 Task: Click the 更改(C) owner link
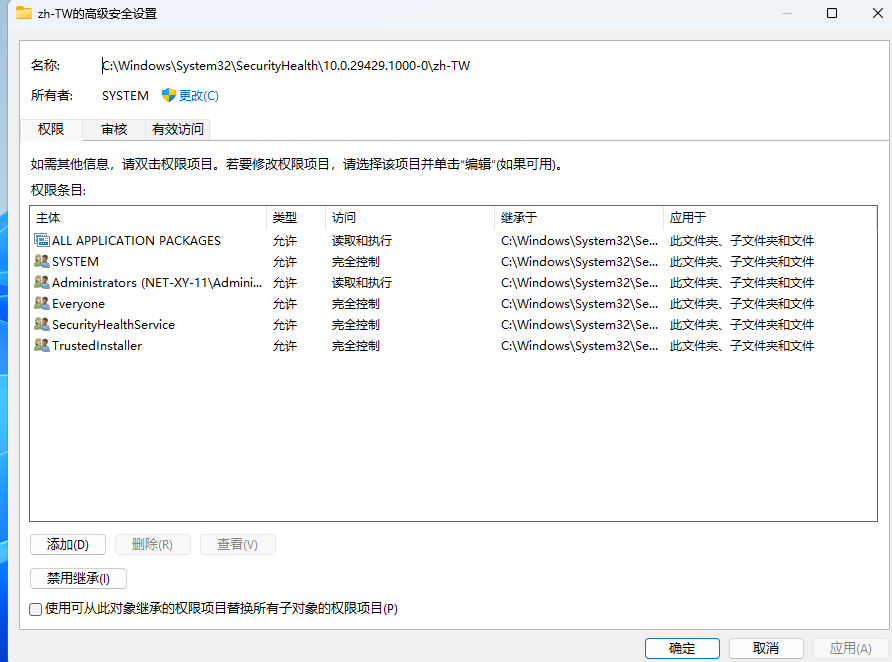tap(198, 96)
